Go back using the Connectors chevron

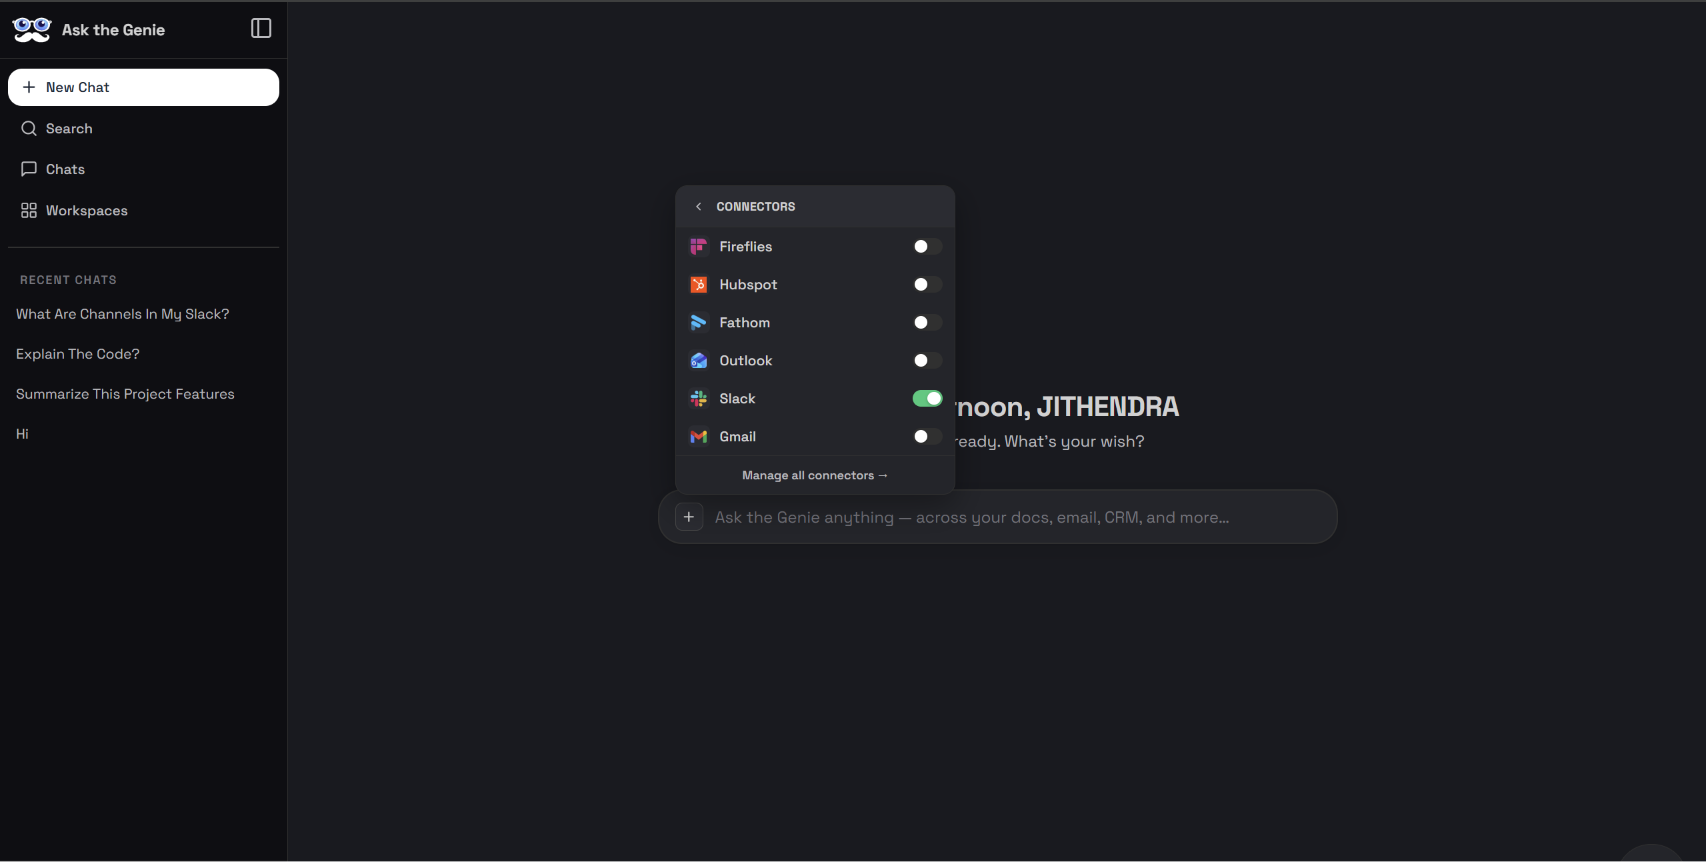pyautogui.click(x=698, y=207)
